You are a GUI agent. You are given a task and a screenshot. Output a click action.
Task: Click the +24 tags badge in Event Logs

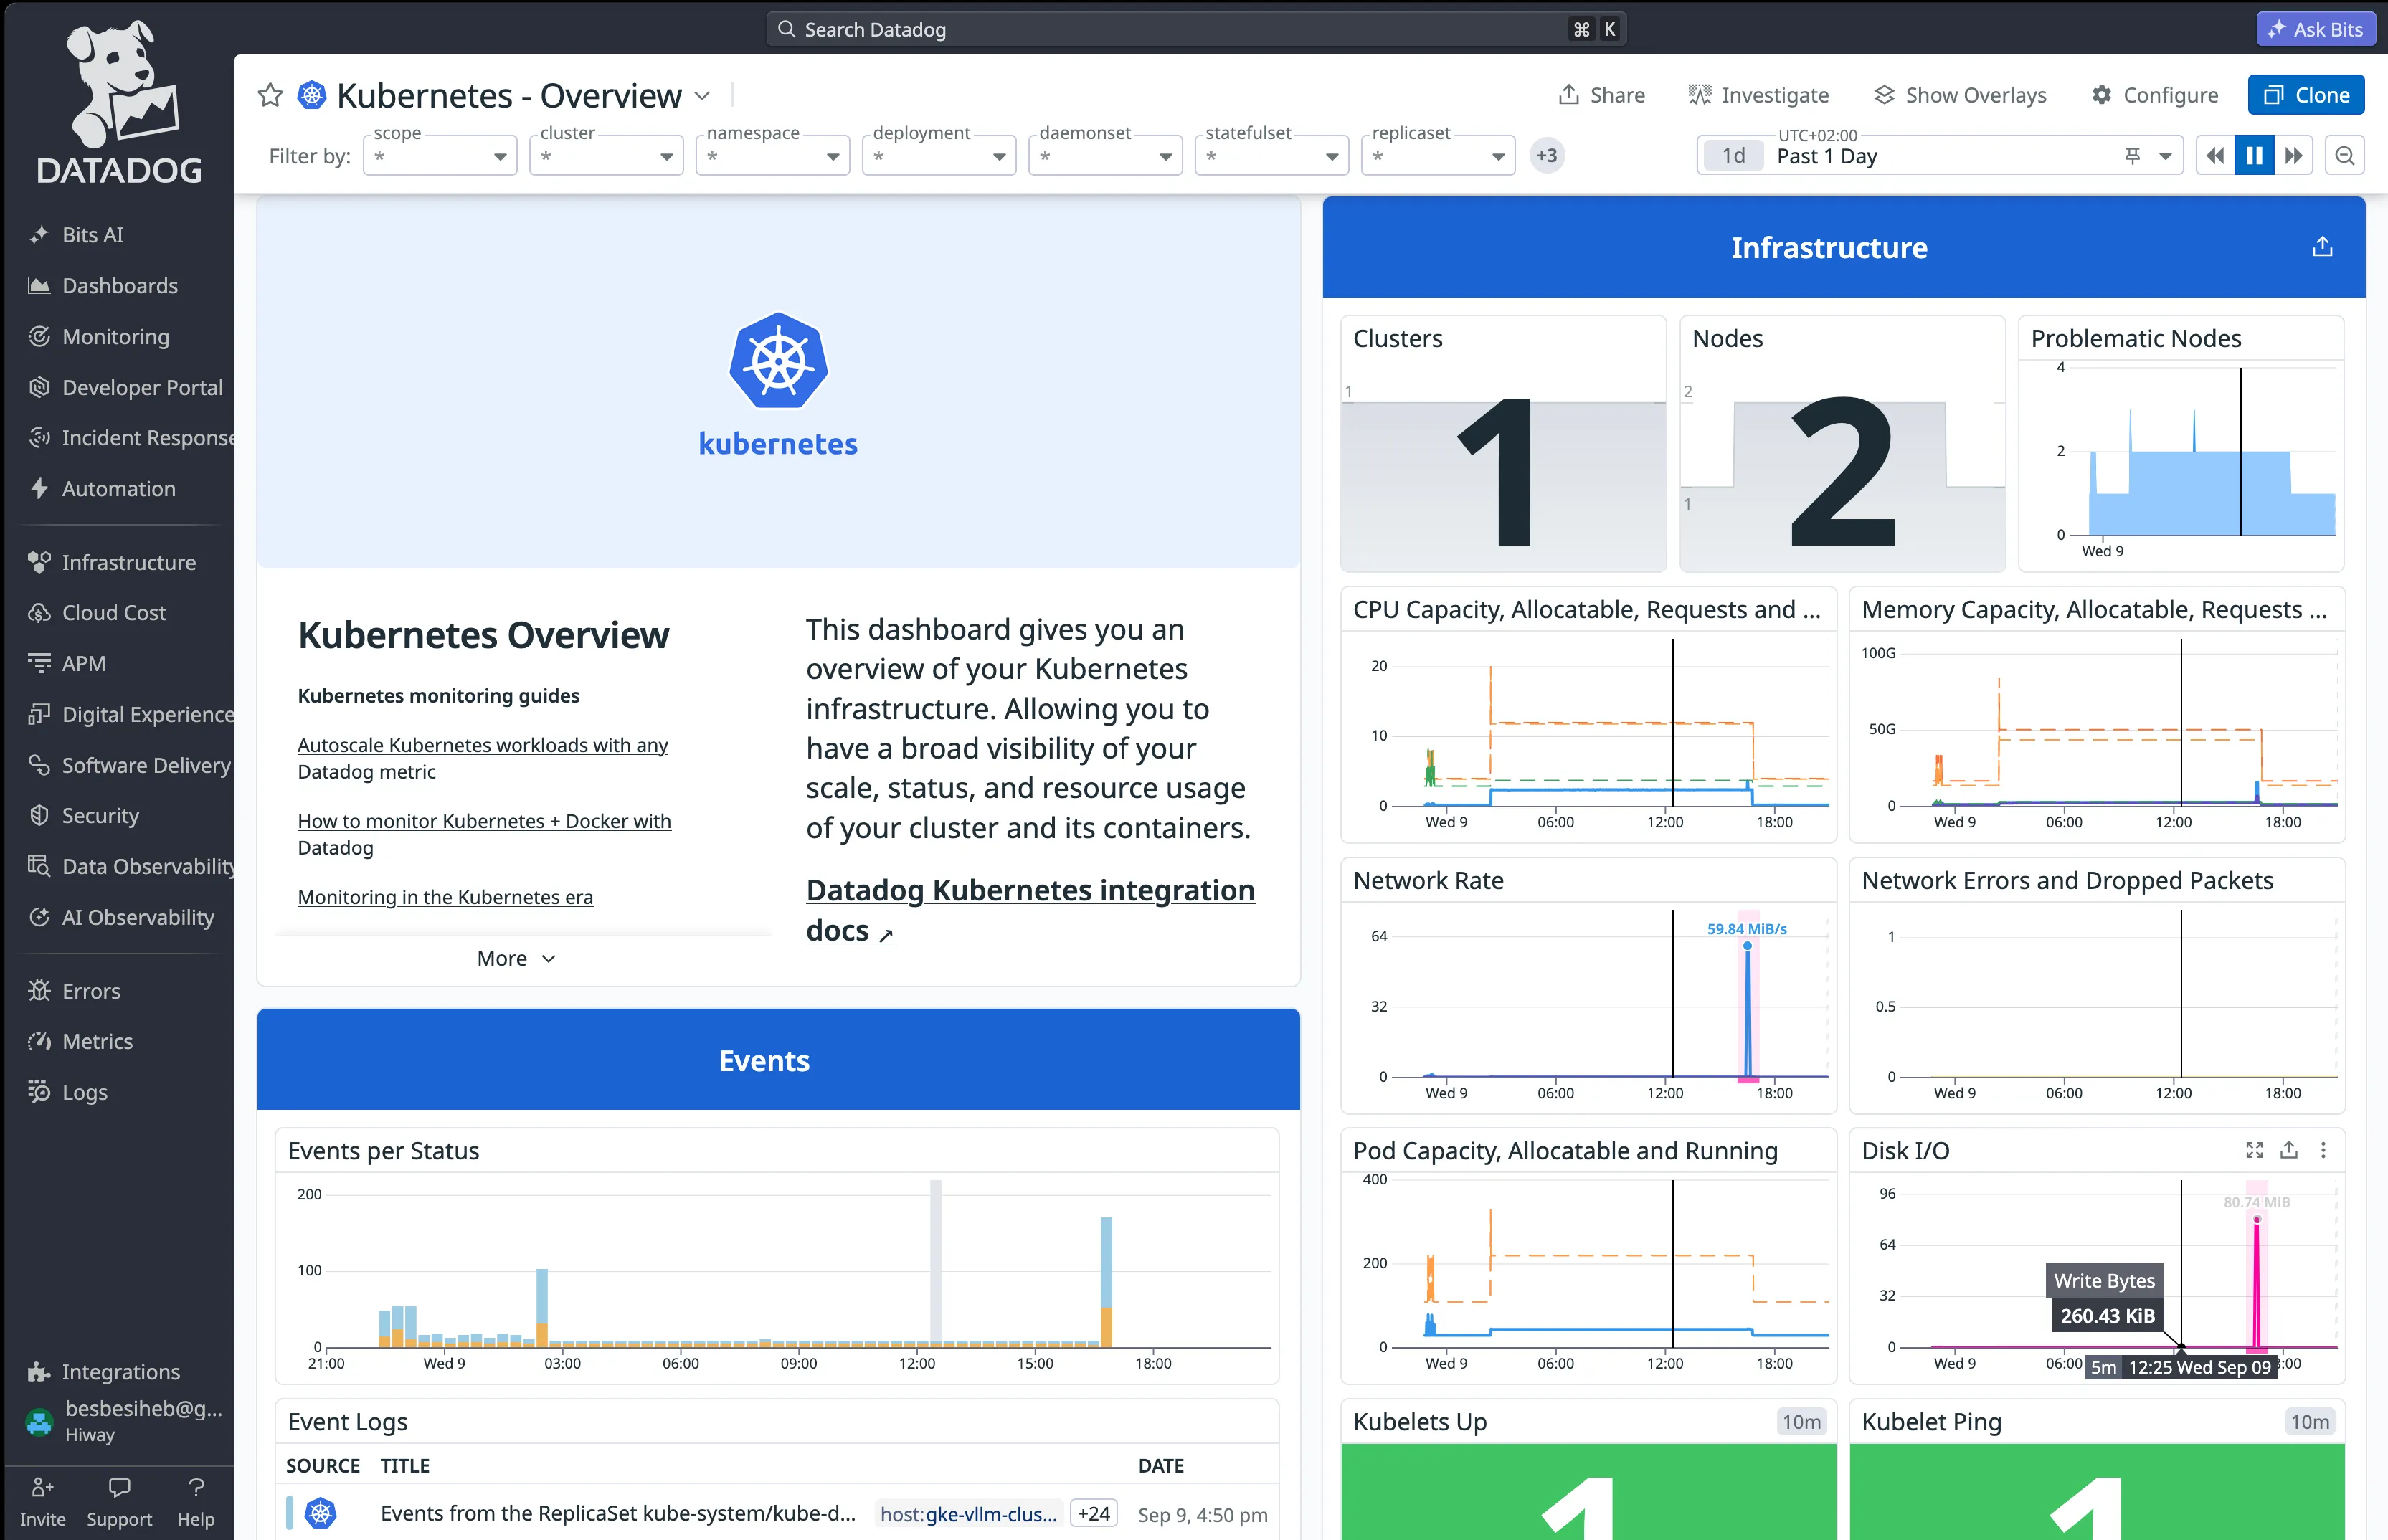(1093, 1513)
